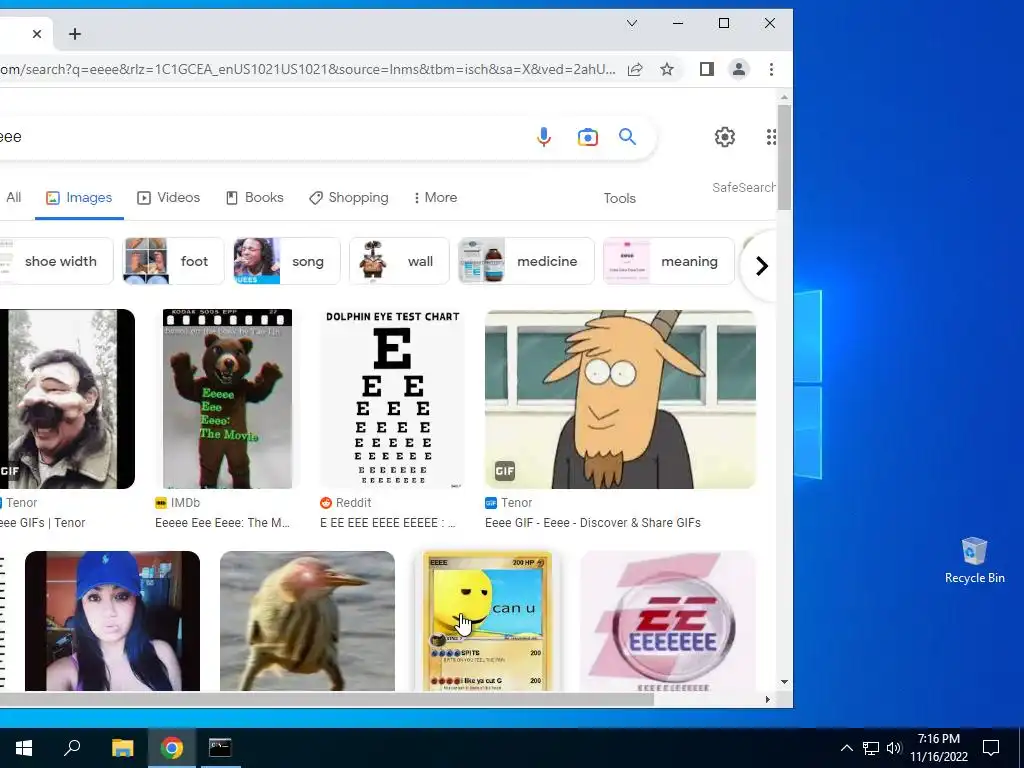This screenshot has height=768, width=1024.
Task: Open Chrome side panel
Action: pyautogui.click(x=707, y=69)
